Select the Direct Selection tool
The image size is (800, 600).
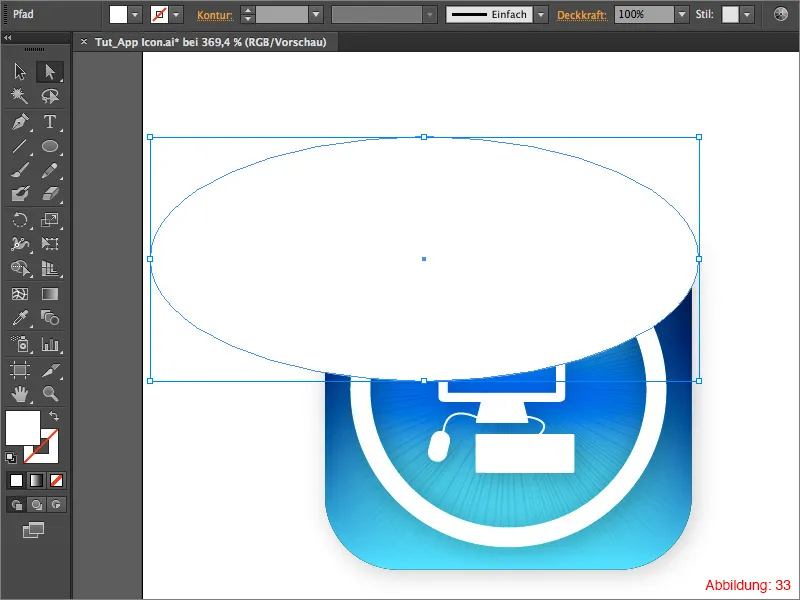[49, 71]
